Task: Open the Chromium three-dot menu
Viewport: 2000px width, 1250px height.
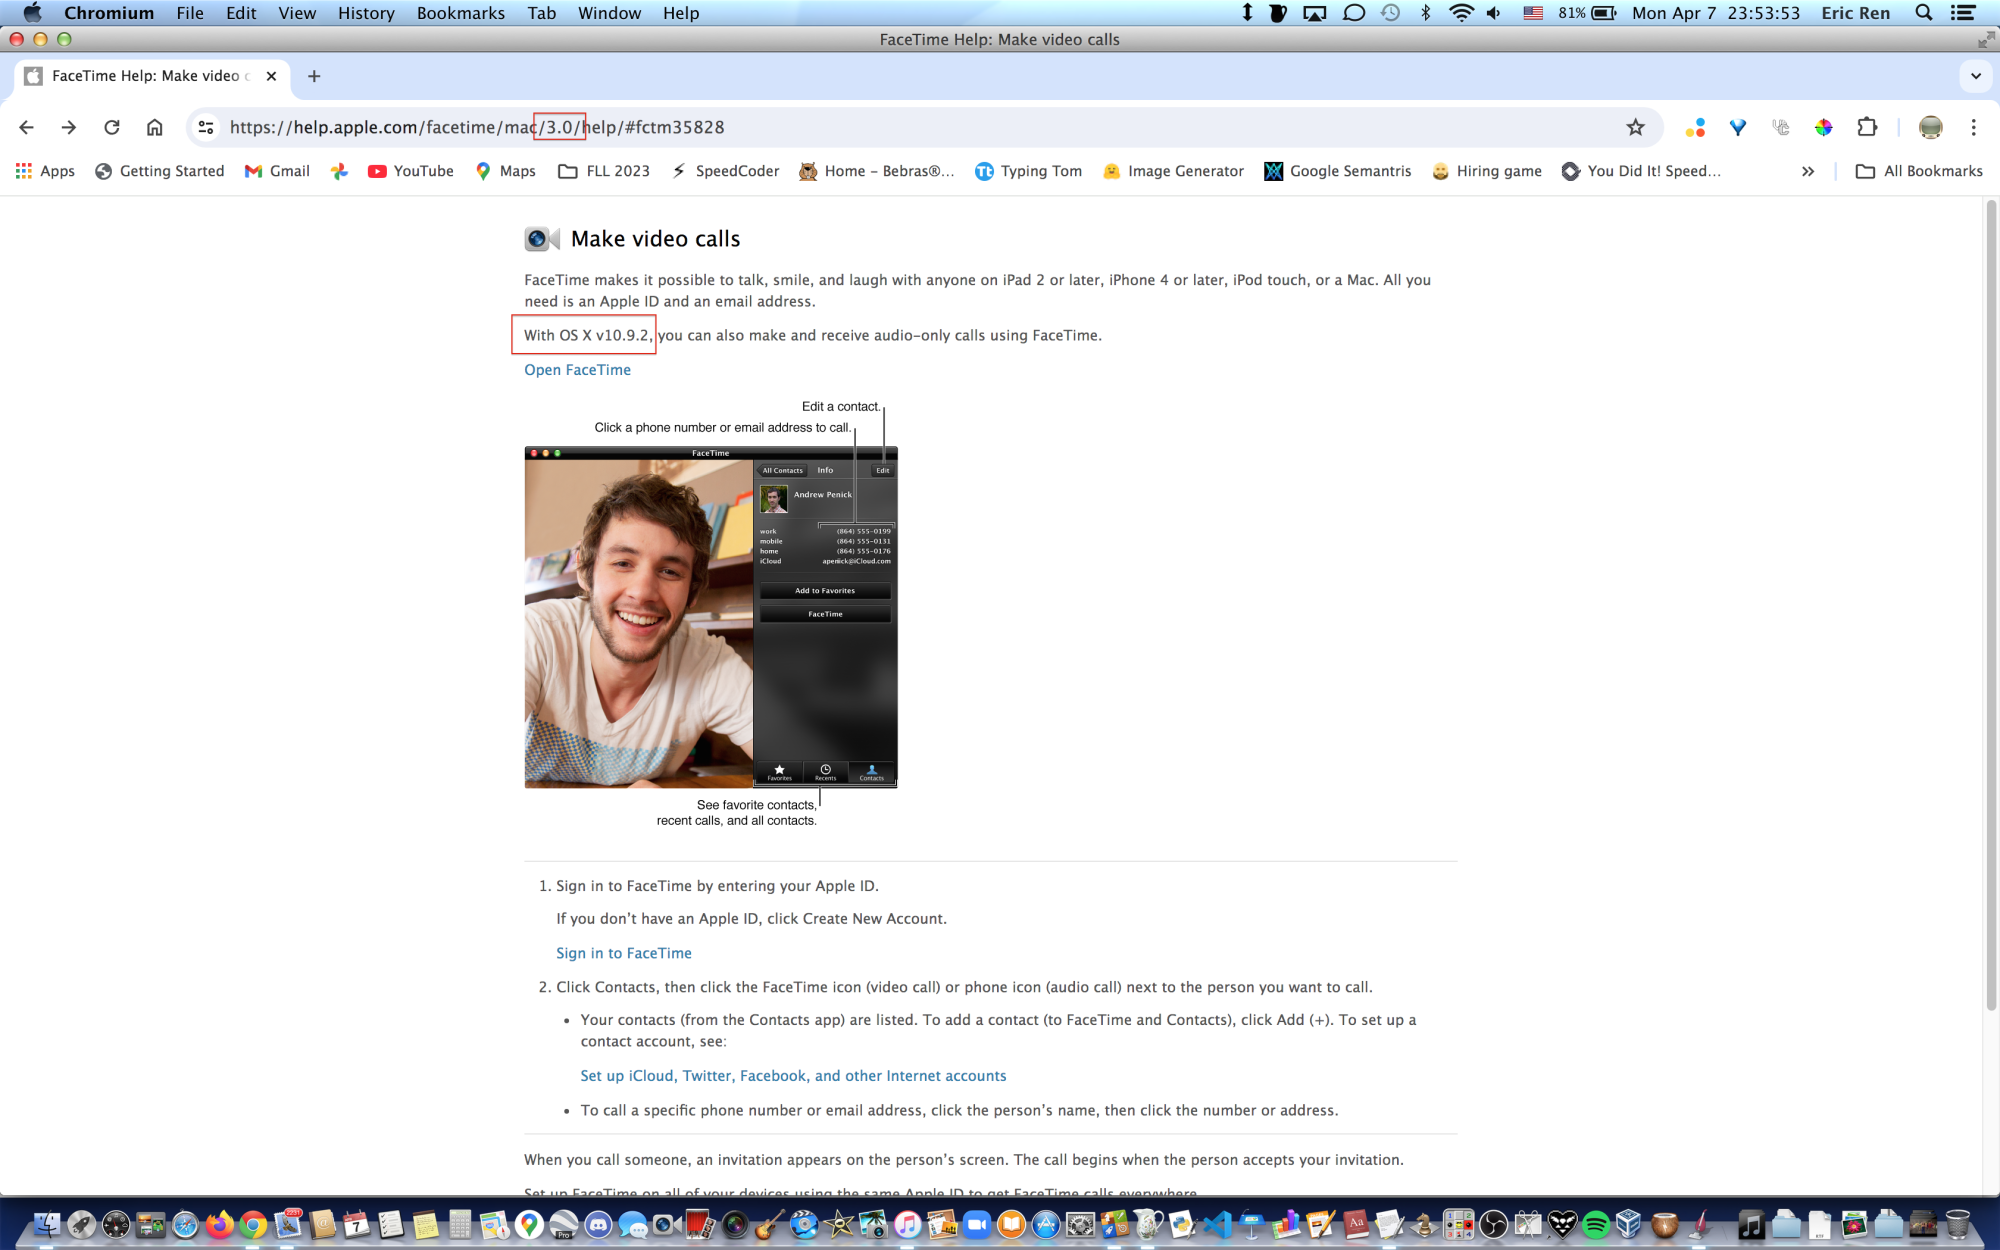Action: click(x=1973, y=127)
